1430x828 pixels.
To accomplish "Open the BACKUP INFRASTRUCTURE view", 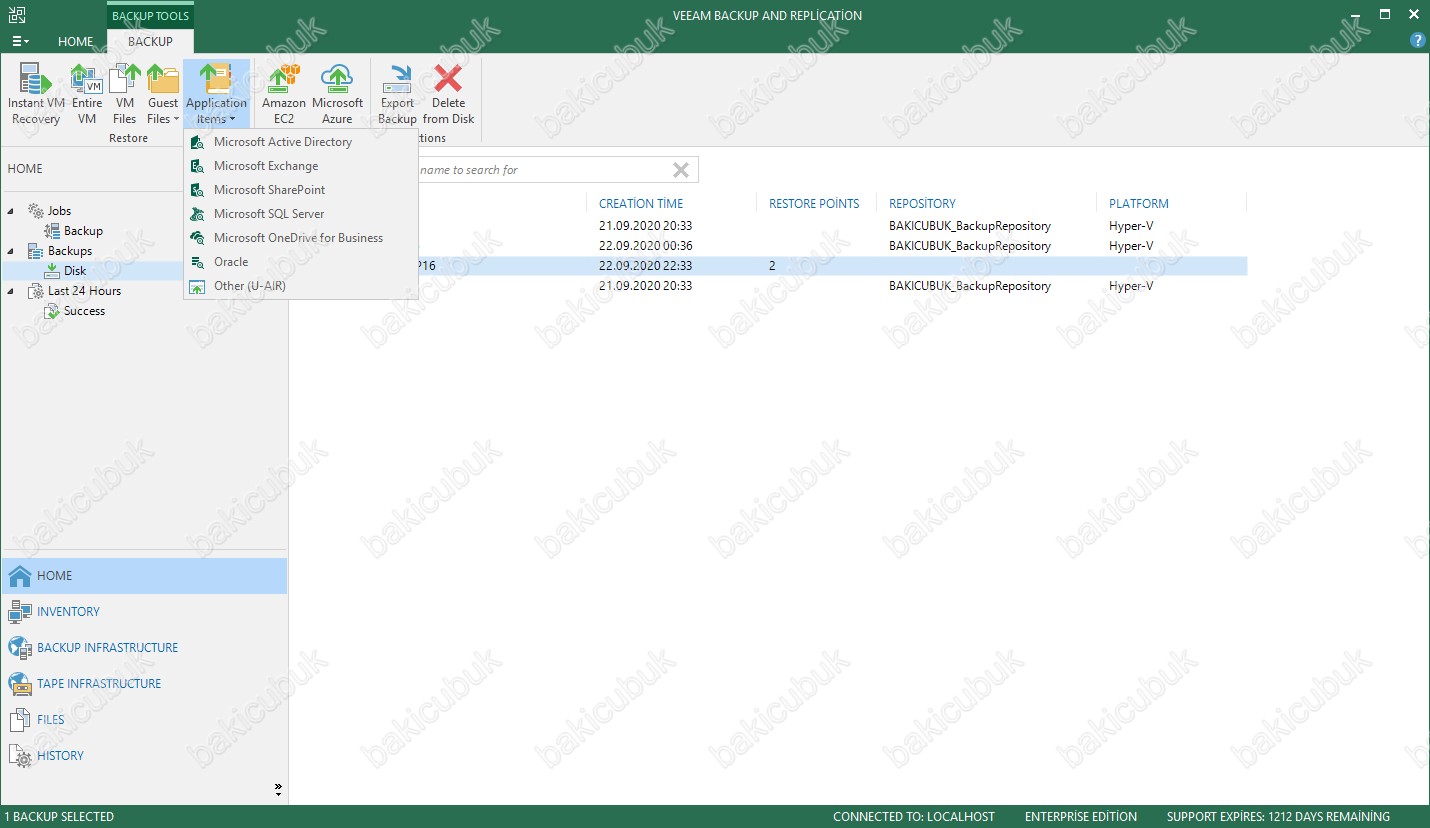I will pos(144,648).
